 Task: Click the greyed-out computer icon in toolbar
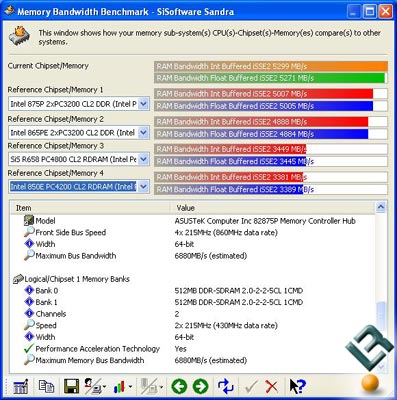(x=149, y=387)
